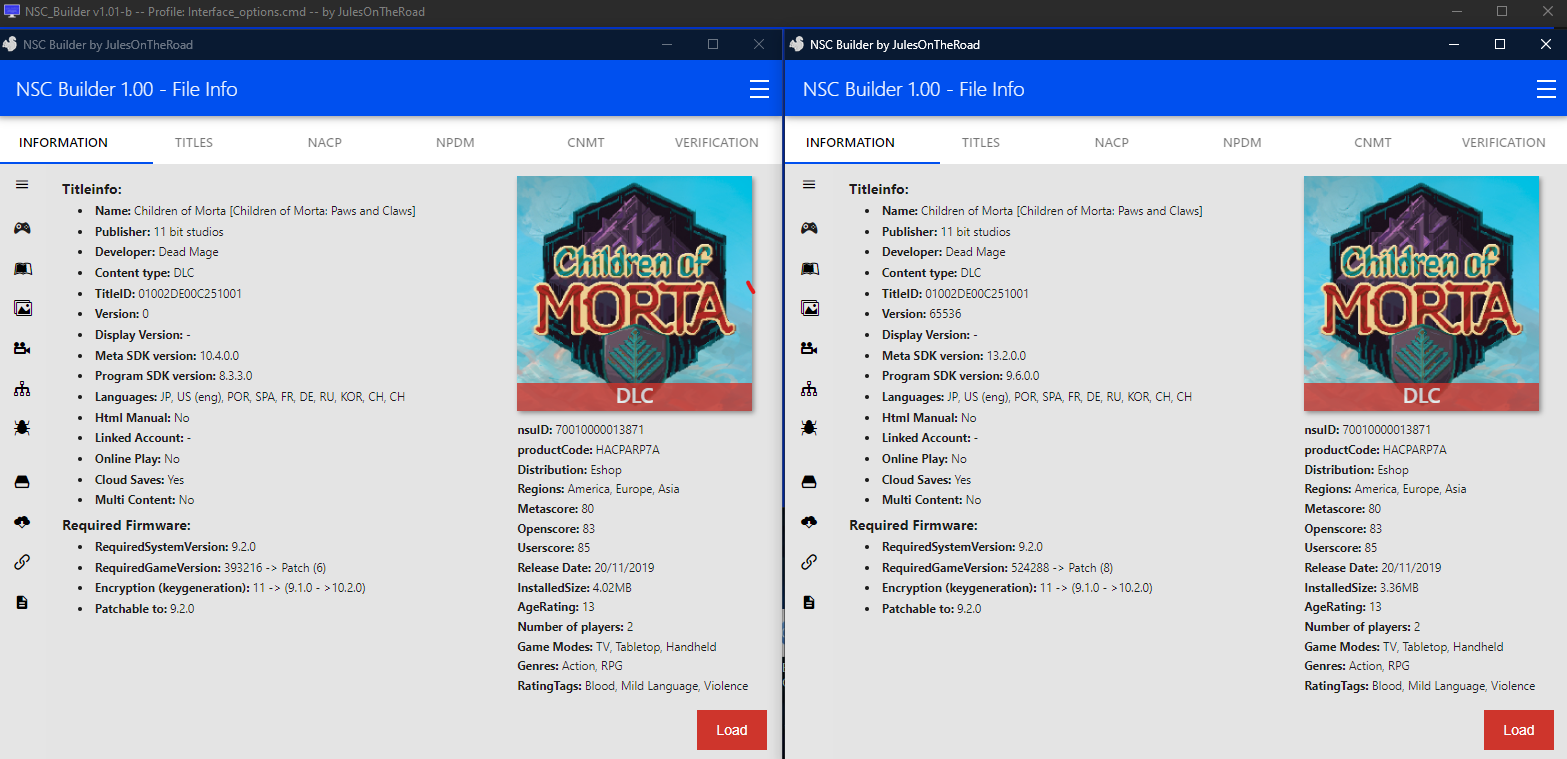Image resolution: width=1567 pixels, height=759 pixels.
Task: Switch to CNMT tab in left window
Action: point(586,142)
